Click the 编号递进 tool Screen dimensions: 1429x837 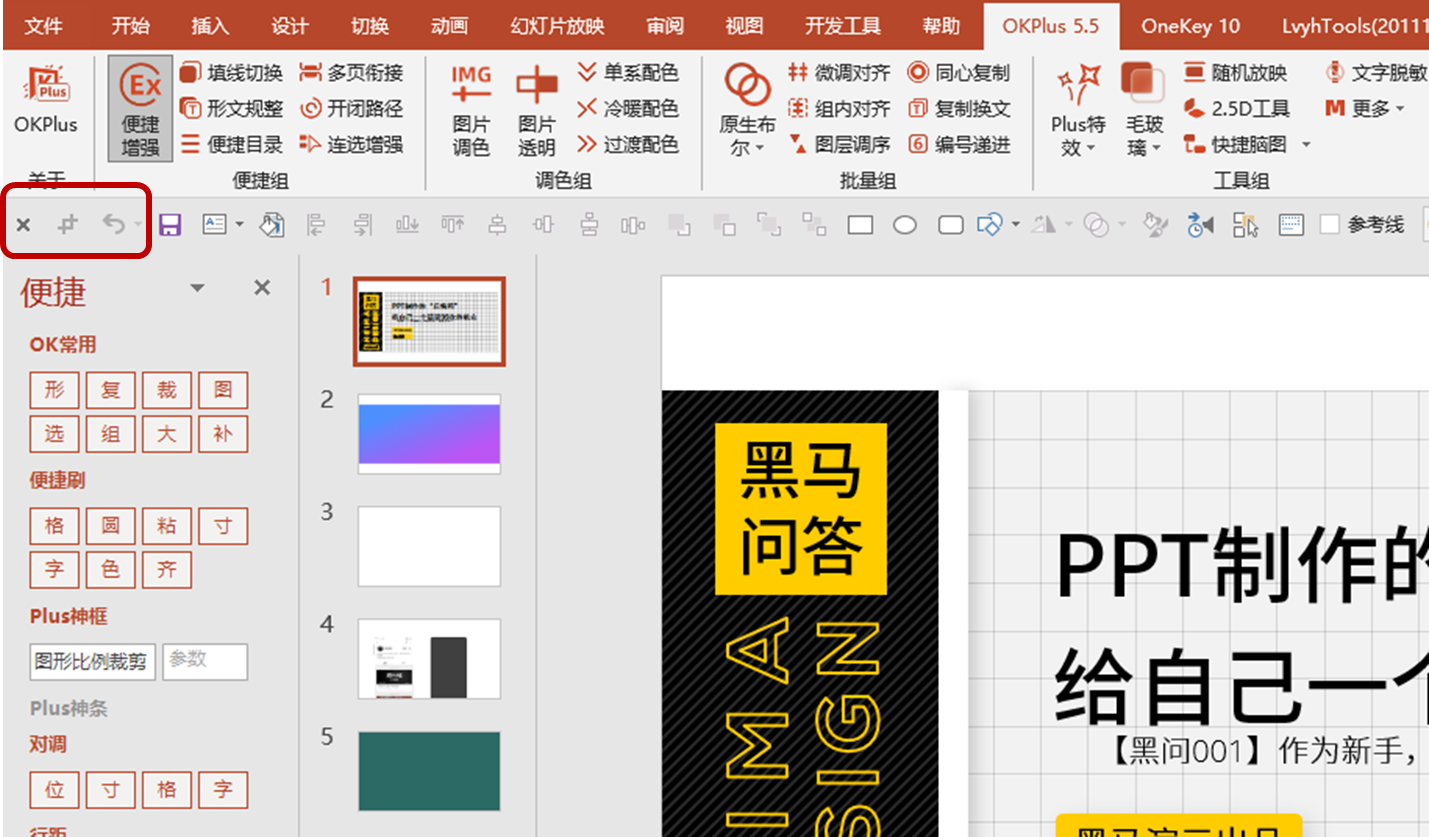[959, 145]
